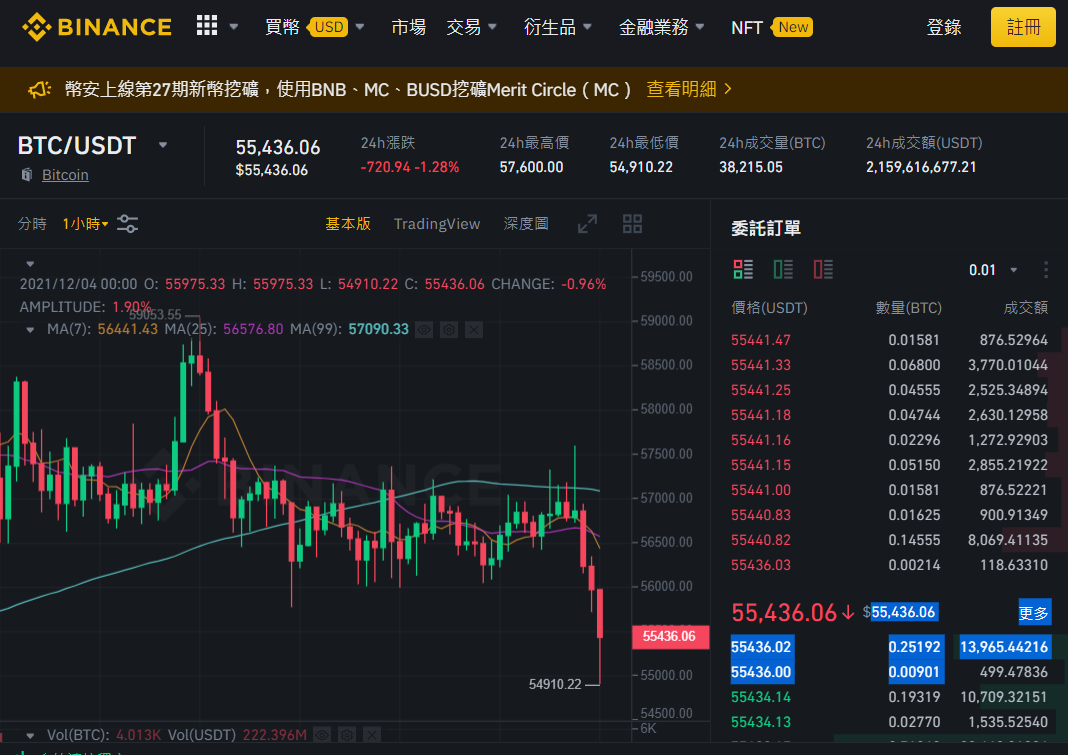This screenshot has width=1068, height=755.
Task: Open the multi-chart layout grid icon
Action: pos(632,224)
